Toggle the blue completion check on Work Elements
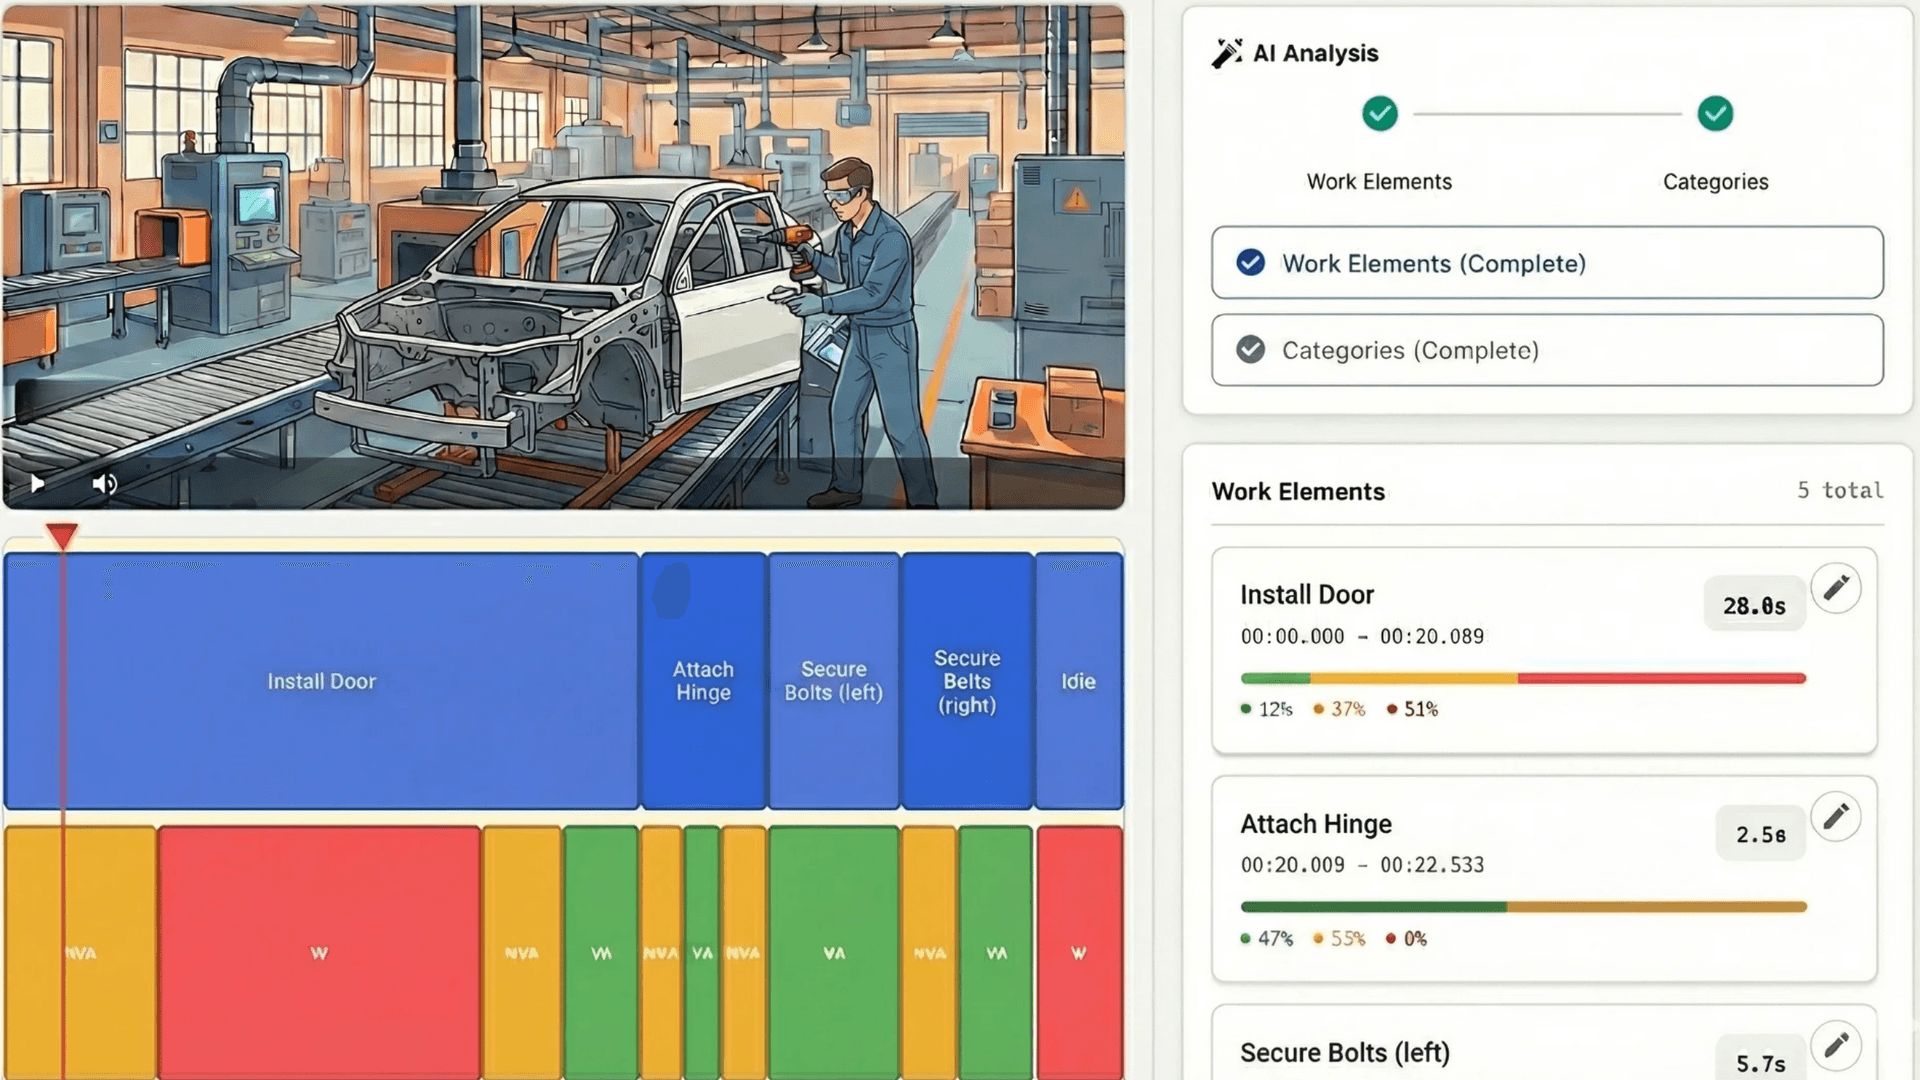 1249,263
